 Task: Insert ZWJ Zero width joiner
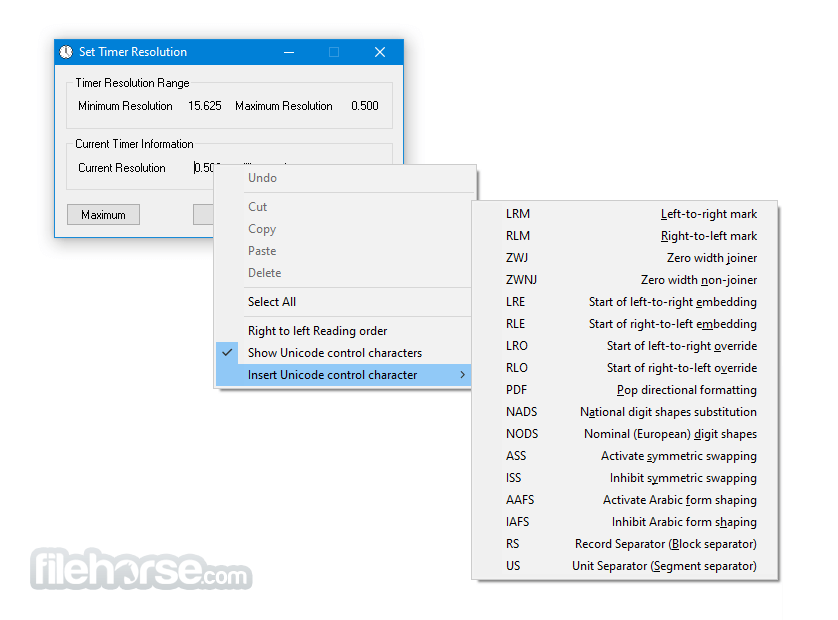(x=624, y=258)
